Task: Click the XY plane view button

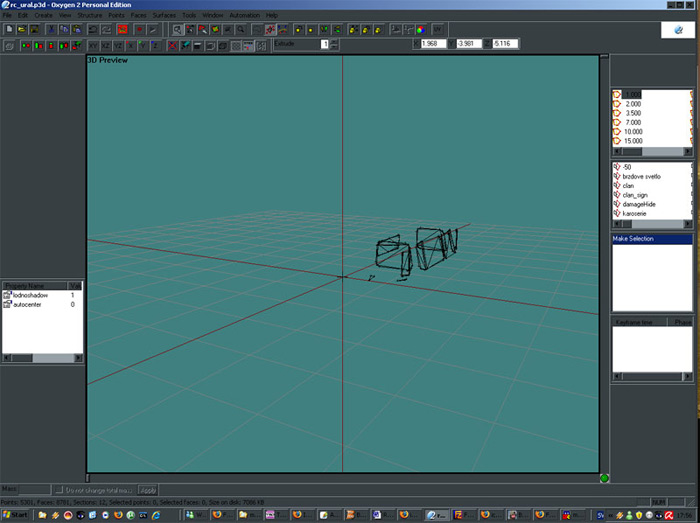Action: (93, 46)
